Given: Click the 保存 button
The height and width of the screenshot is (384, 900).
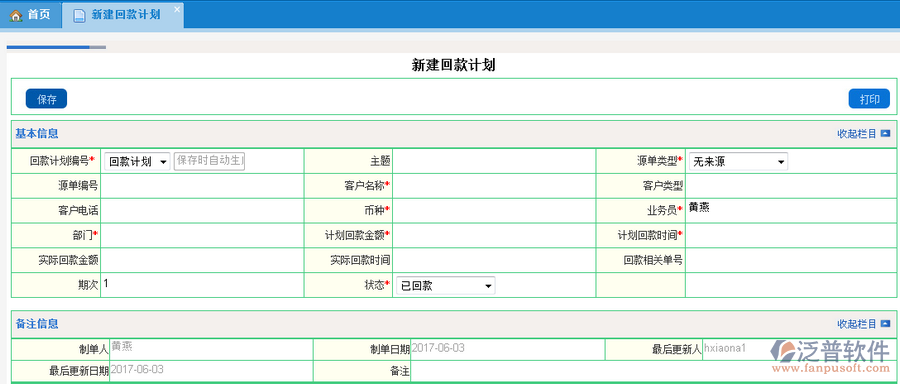Looking at the screenshot, I should pyautogui.click(x=46, y=99).
